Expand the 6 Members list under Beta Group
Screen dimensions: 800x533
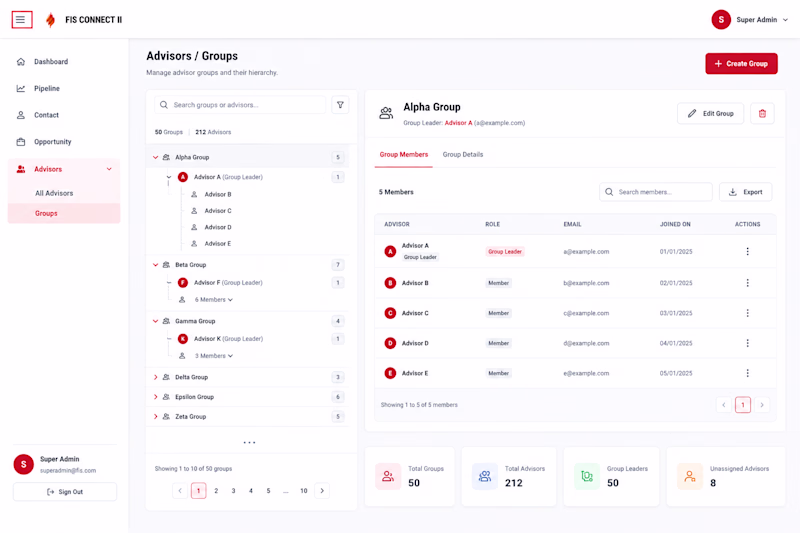[x=214, y=299]
